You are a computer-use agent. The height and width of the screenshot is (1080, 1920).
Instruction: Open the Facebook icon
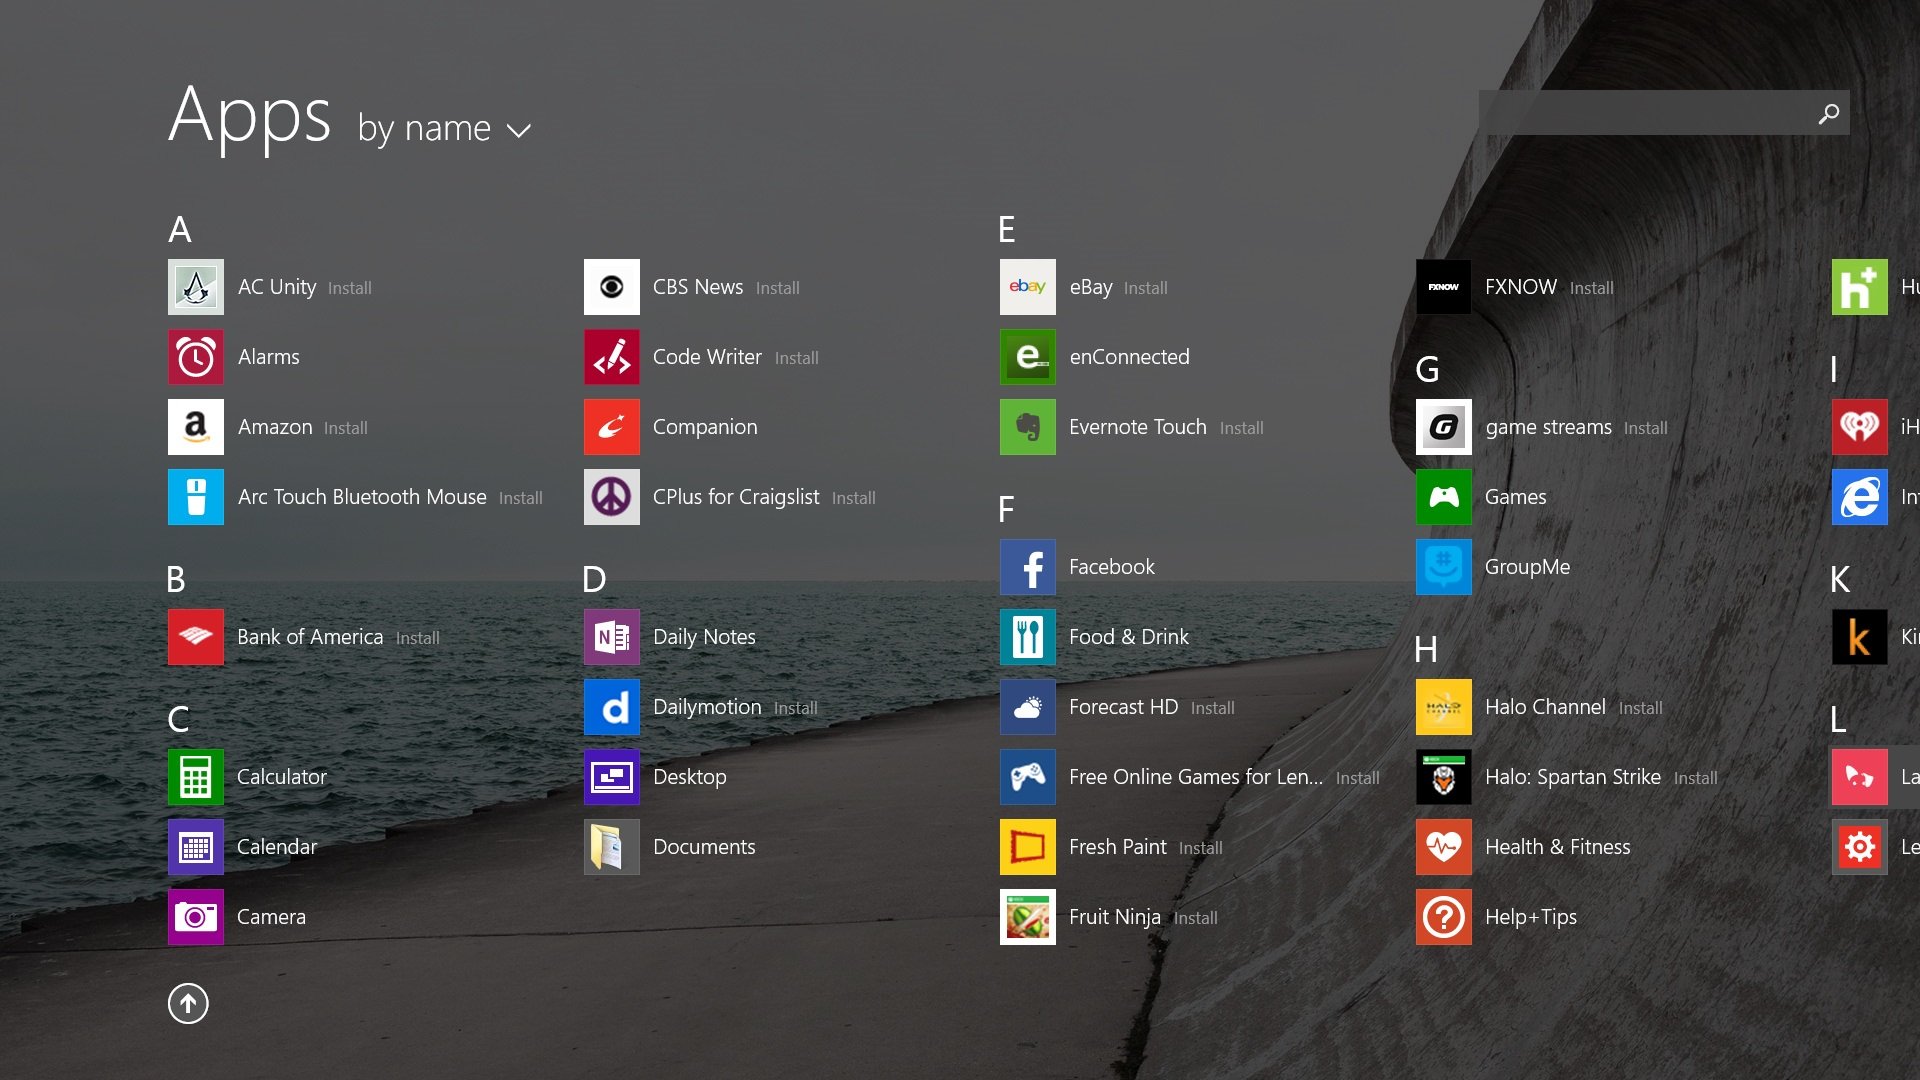(x=1028, y=567)
